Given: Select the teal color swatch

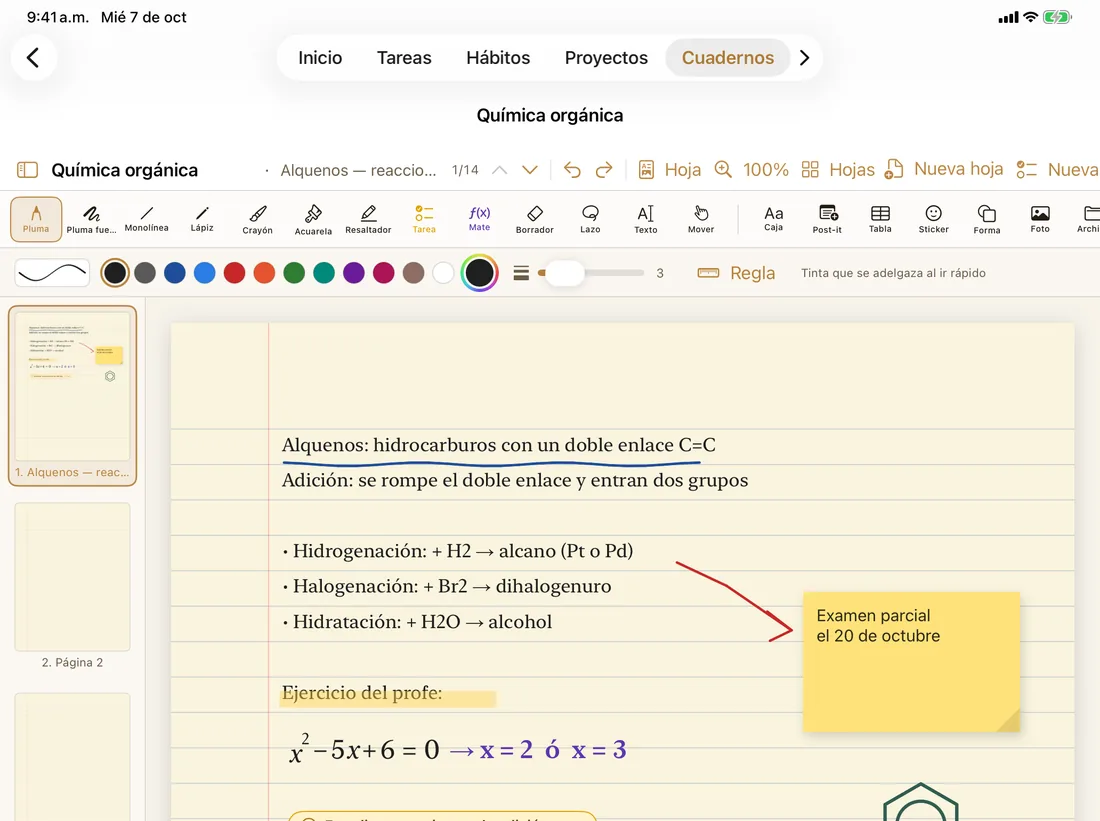Looking at the screenshot, I should [x=323, y=273].
